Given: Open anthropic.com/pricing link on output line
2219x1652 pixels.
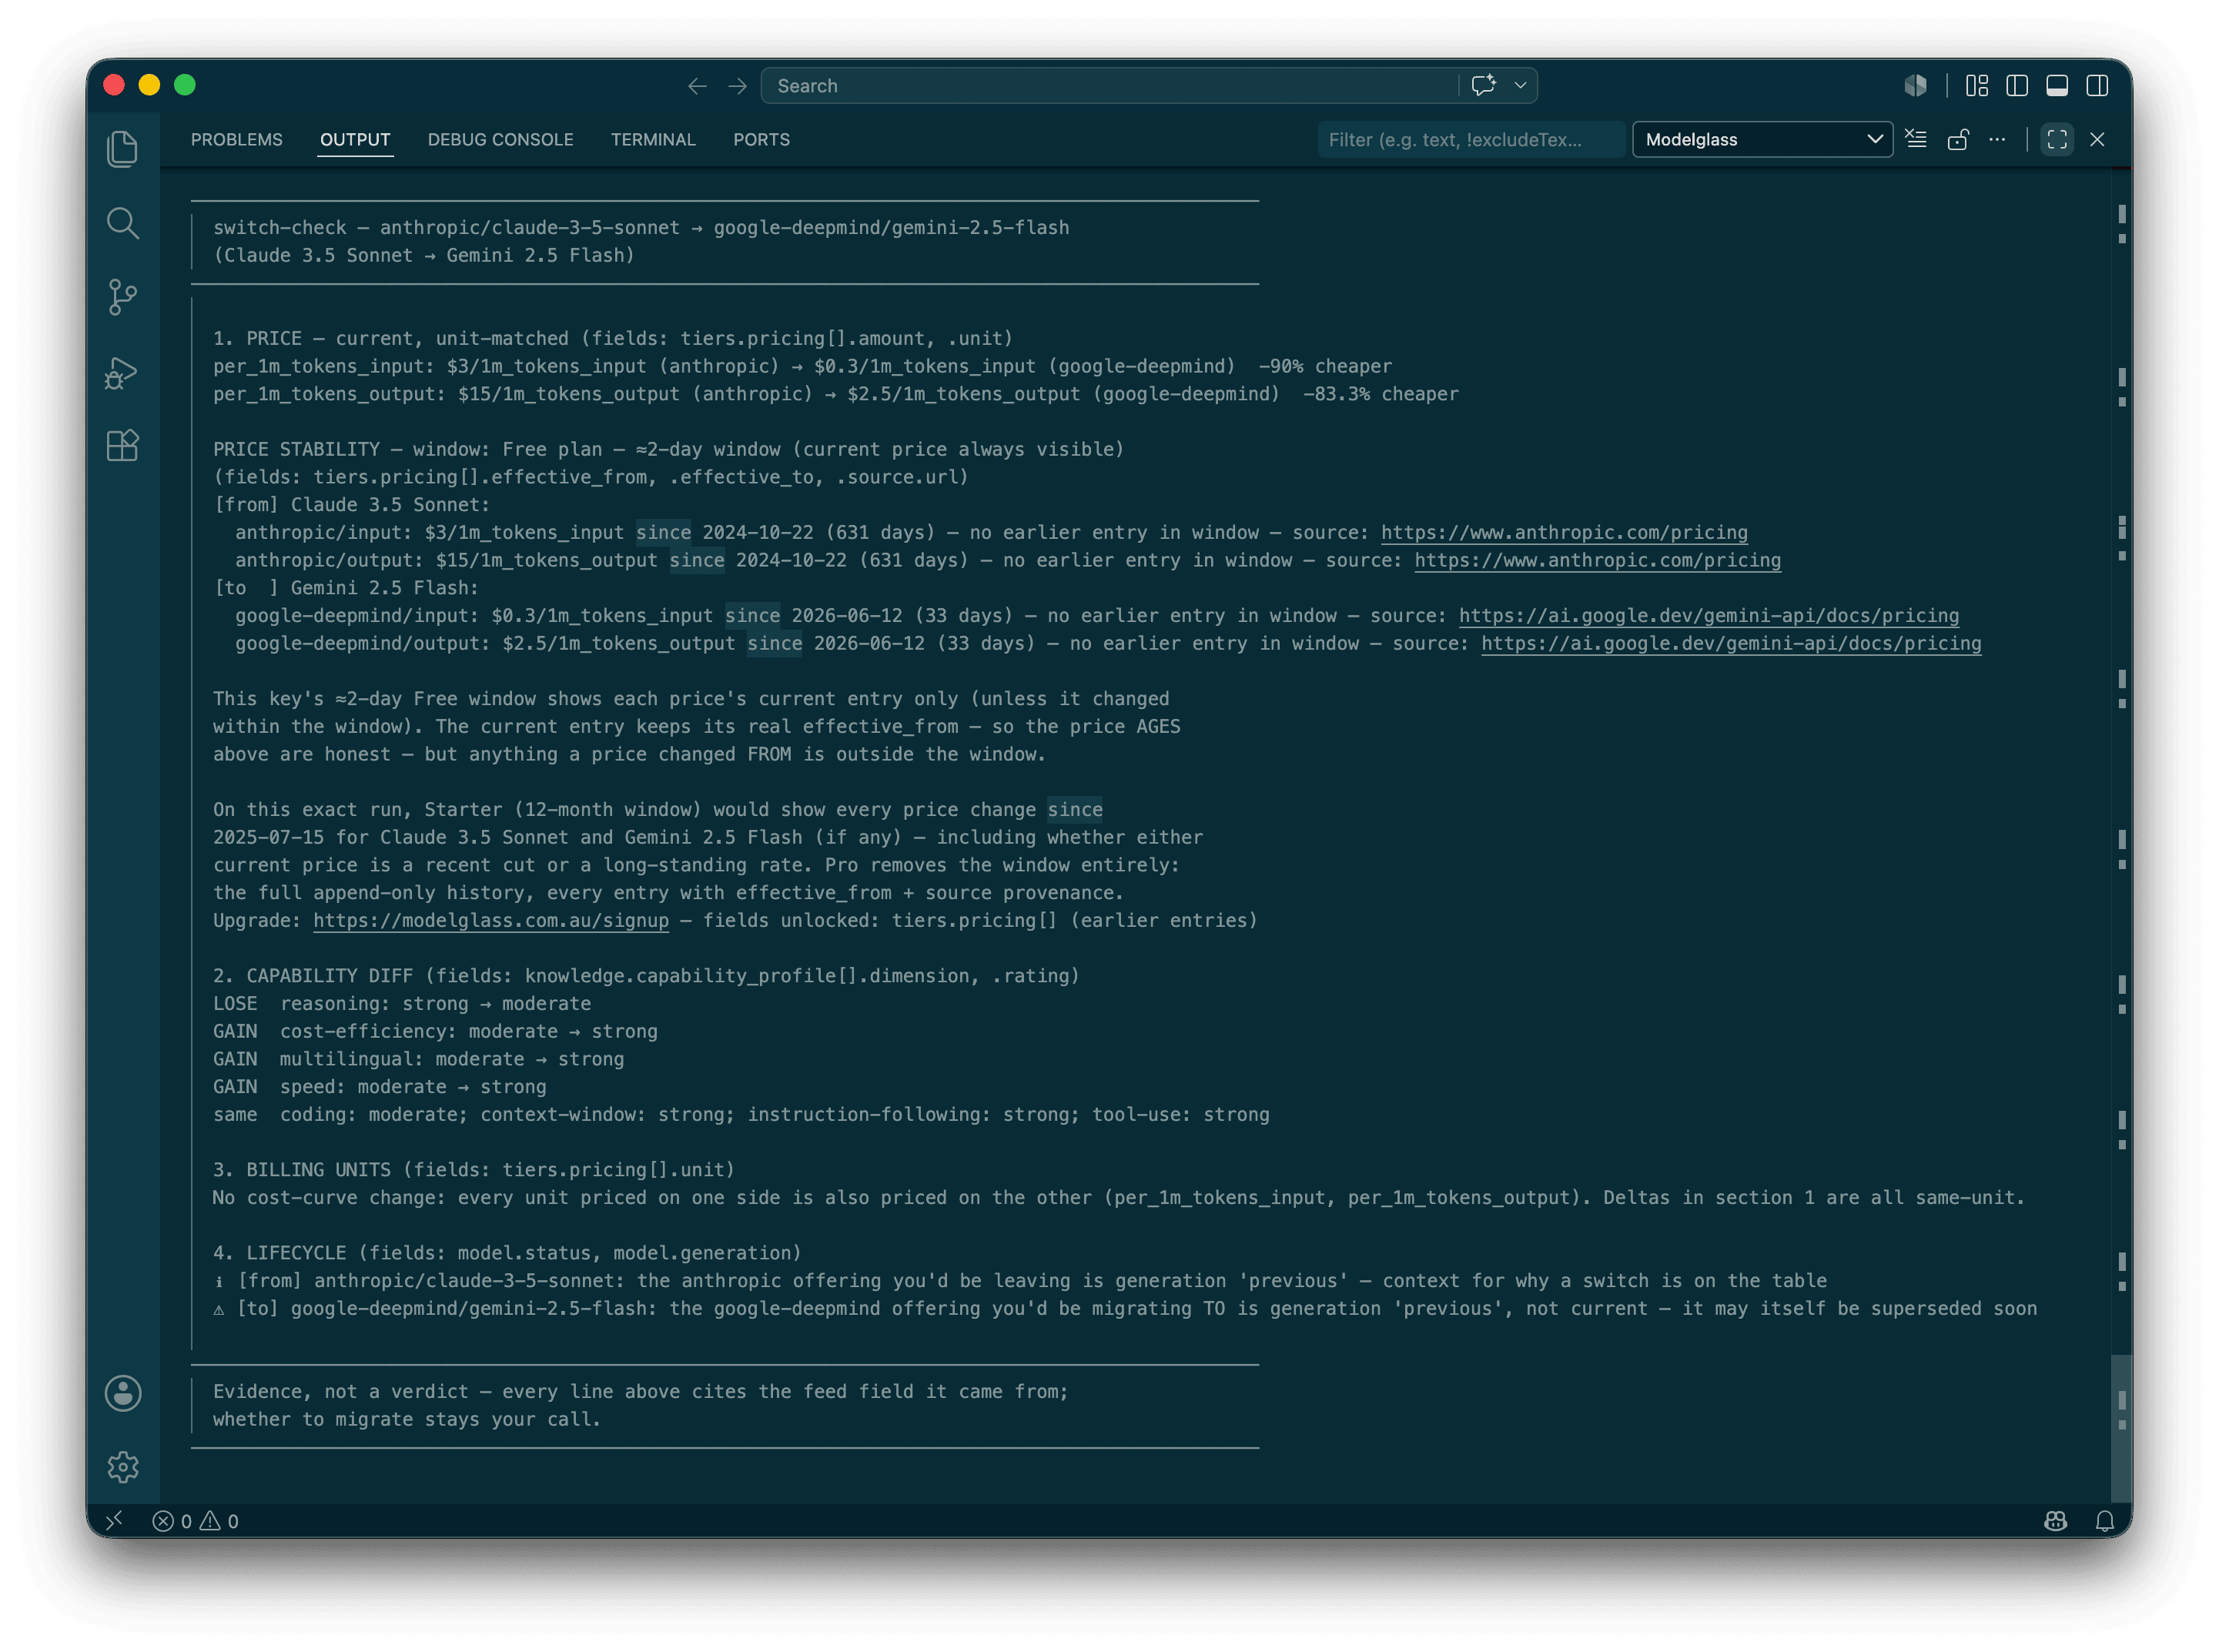Looking at the screenshot, I should click(x=1597, y=560).
